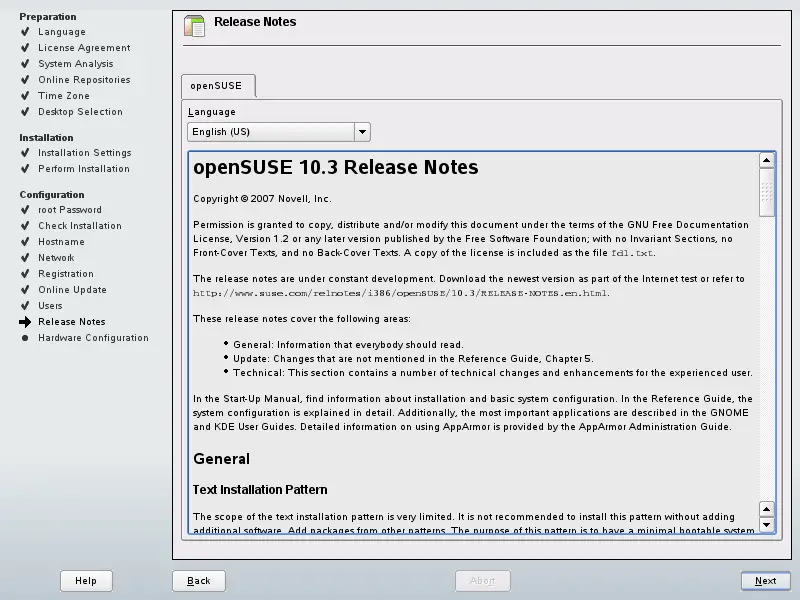Click the bullet starting with "Update: Changes"
The width and height of the screenshot is (800, 600).
(x=413, y=359)
